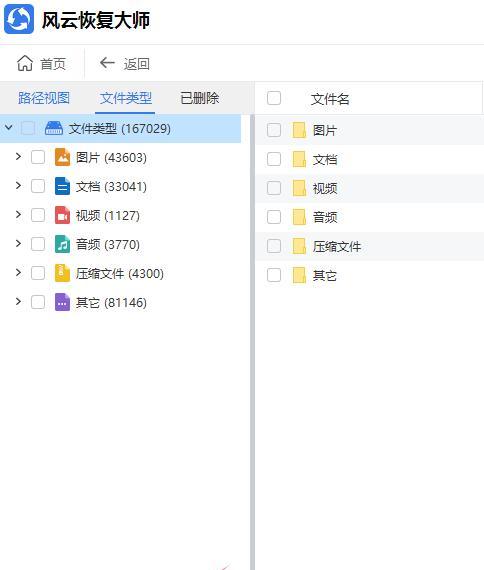Check the 视频 row checkbox in file list

274,188
